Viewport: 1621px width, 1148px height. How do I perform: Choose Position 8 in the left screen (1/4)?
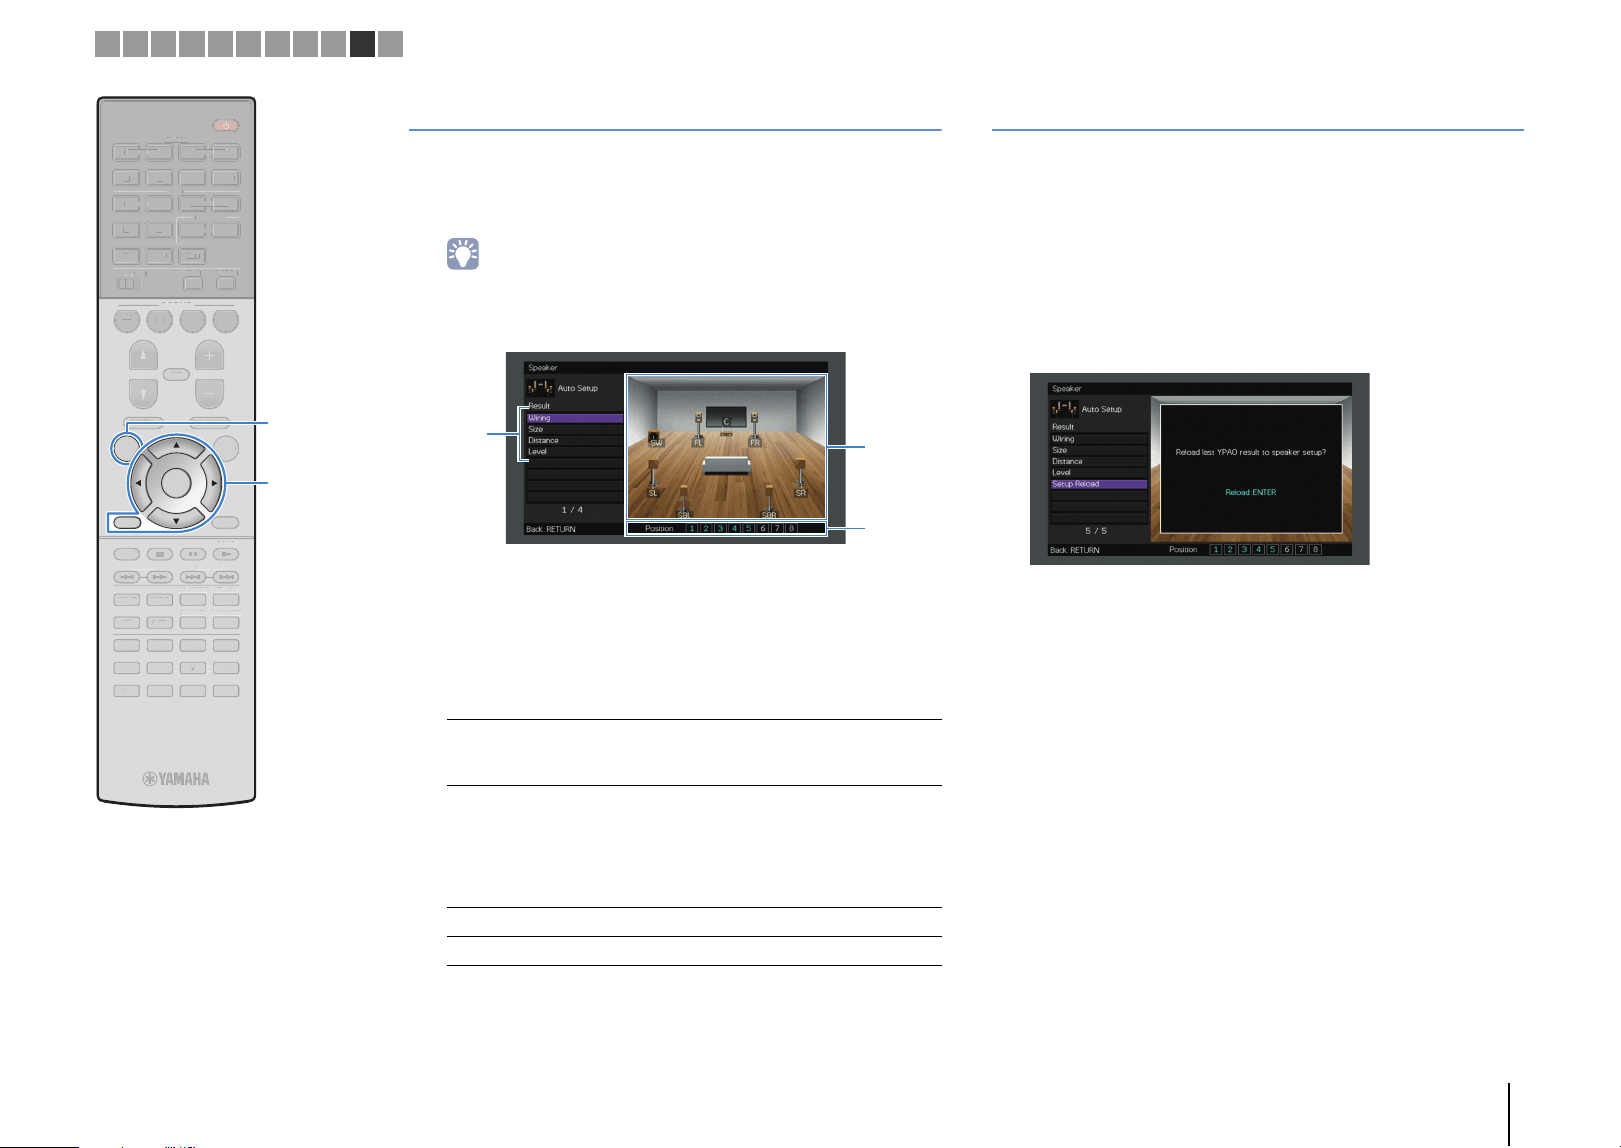792,528
